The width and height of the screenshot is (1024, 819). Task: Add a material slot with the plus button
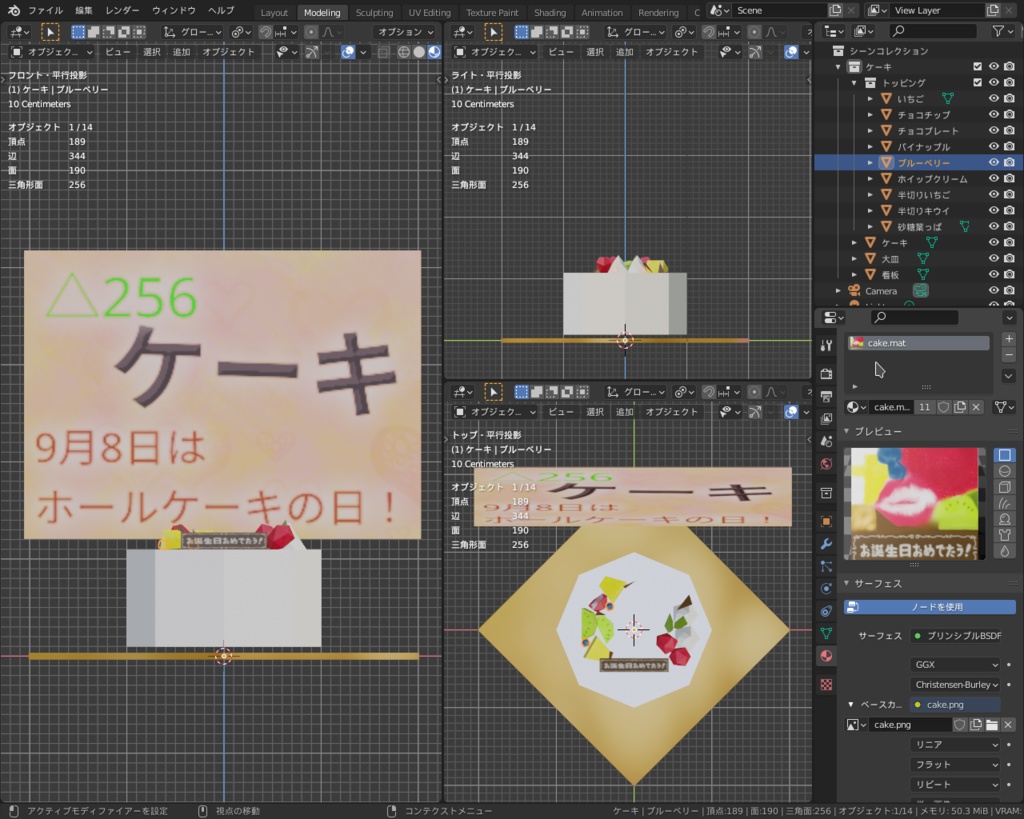tap(1009, 338)
